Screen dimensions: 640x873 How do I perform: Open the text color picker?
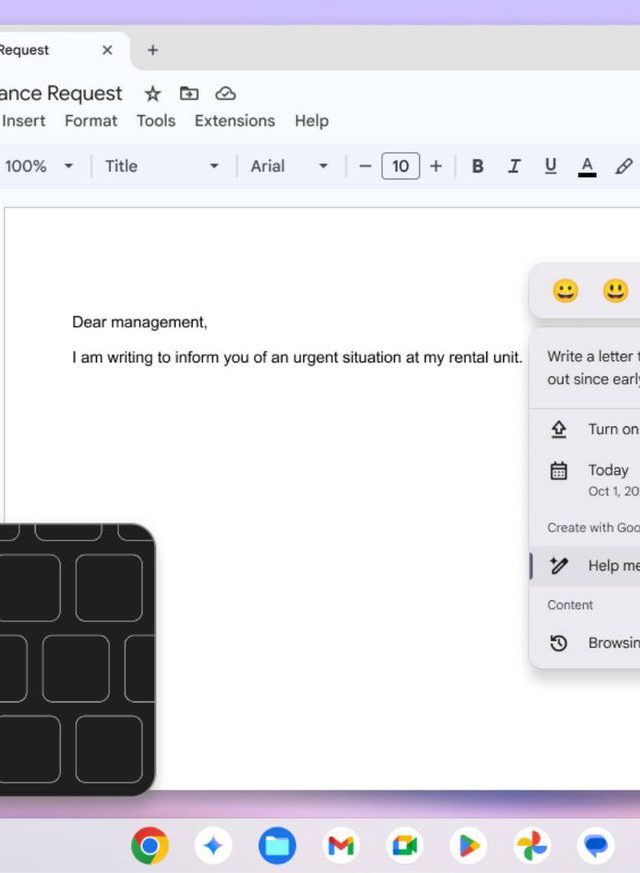point(587,166)
